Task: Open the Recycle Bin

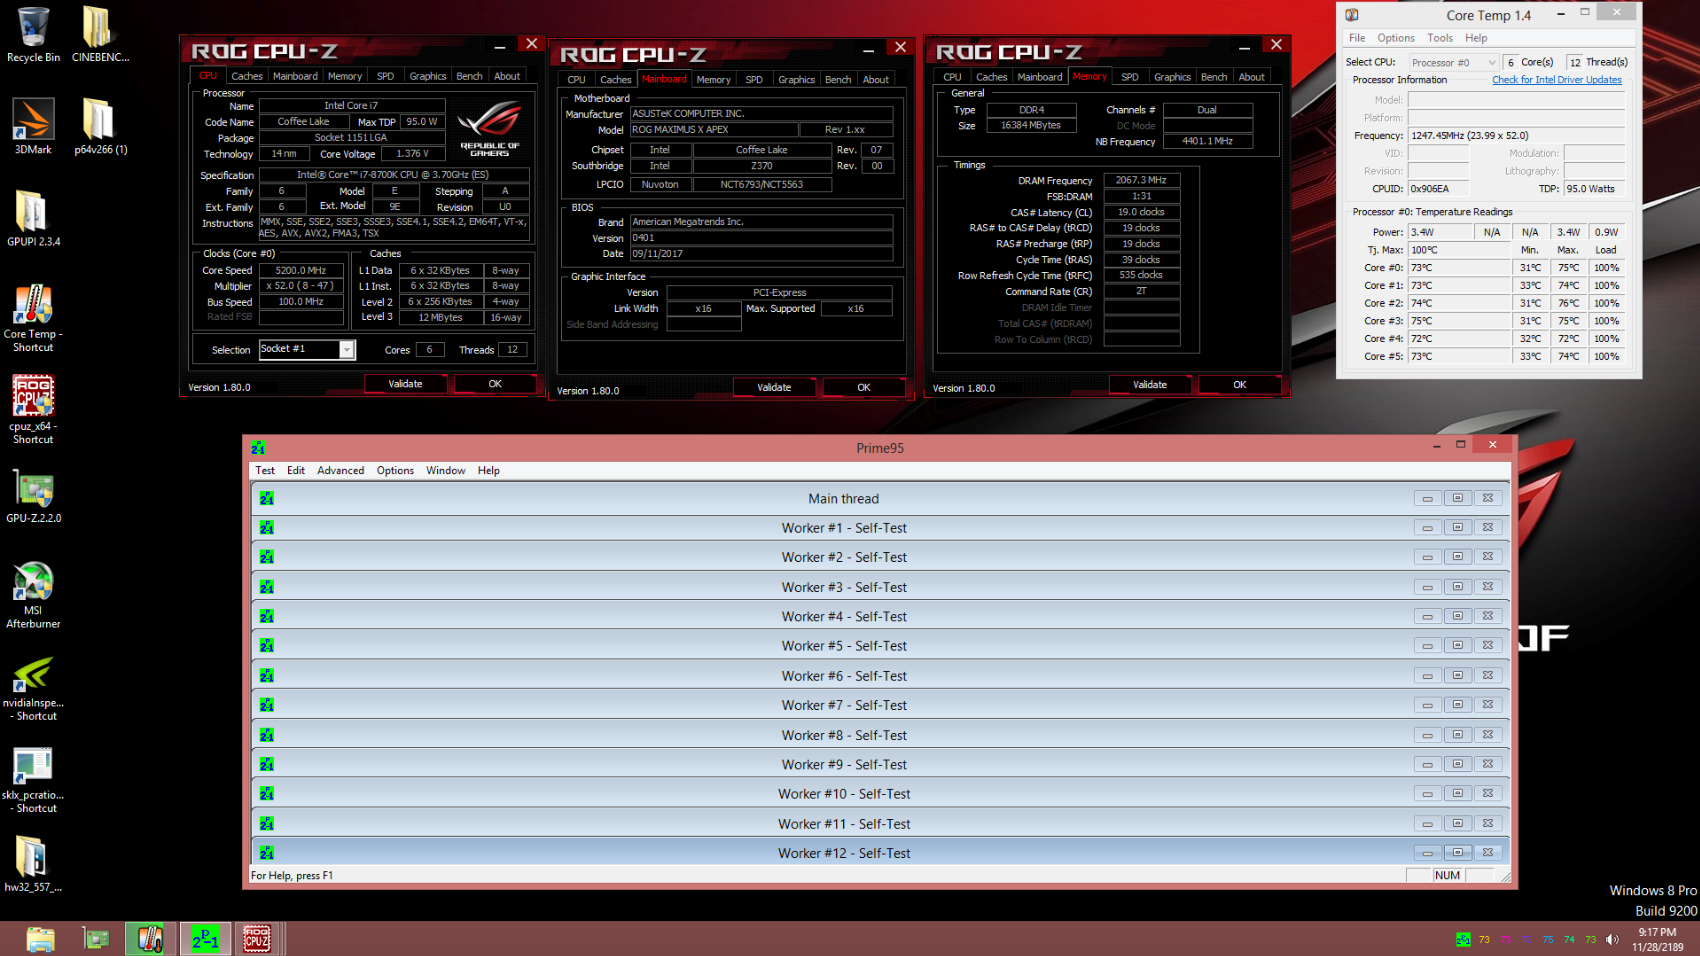Action: point(33,31)
